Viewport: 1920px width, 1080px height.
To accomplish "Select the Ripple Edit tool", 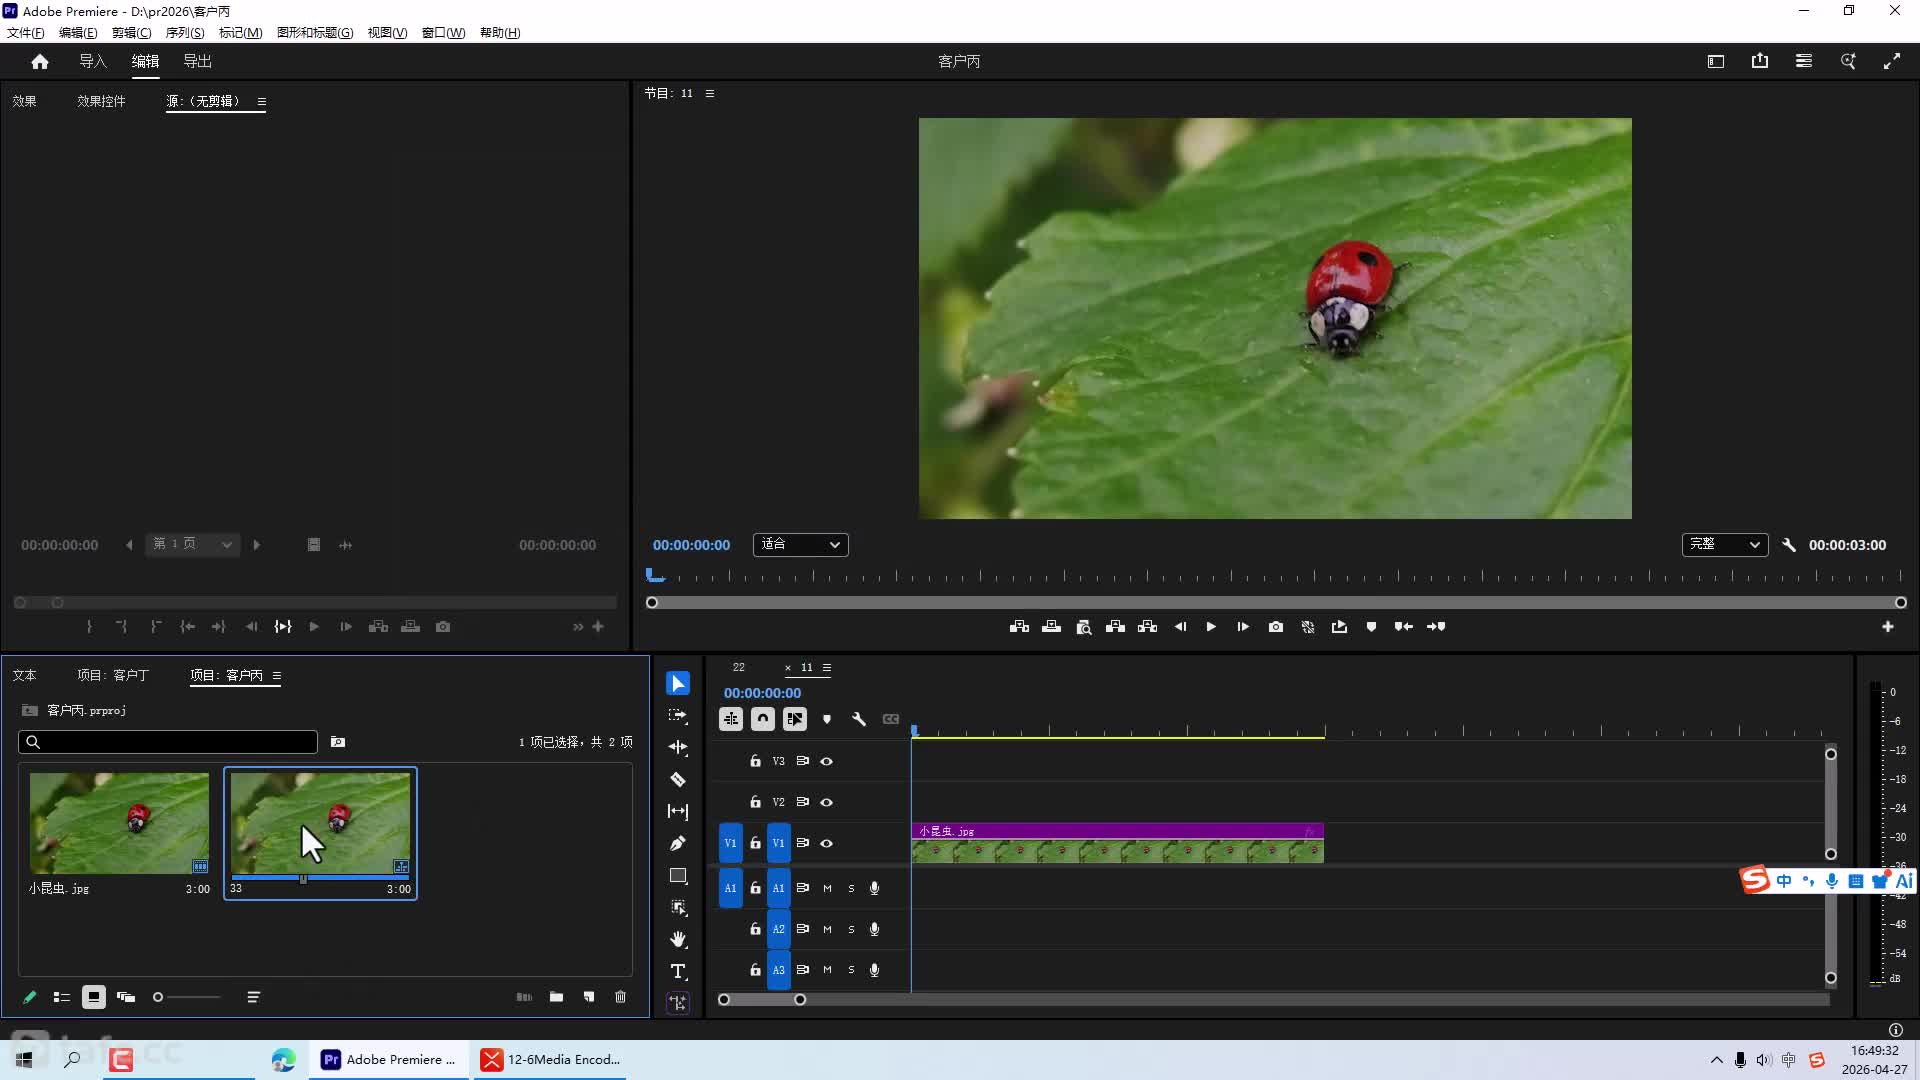I will coord(678,748).
